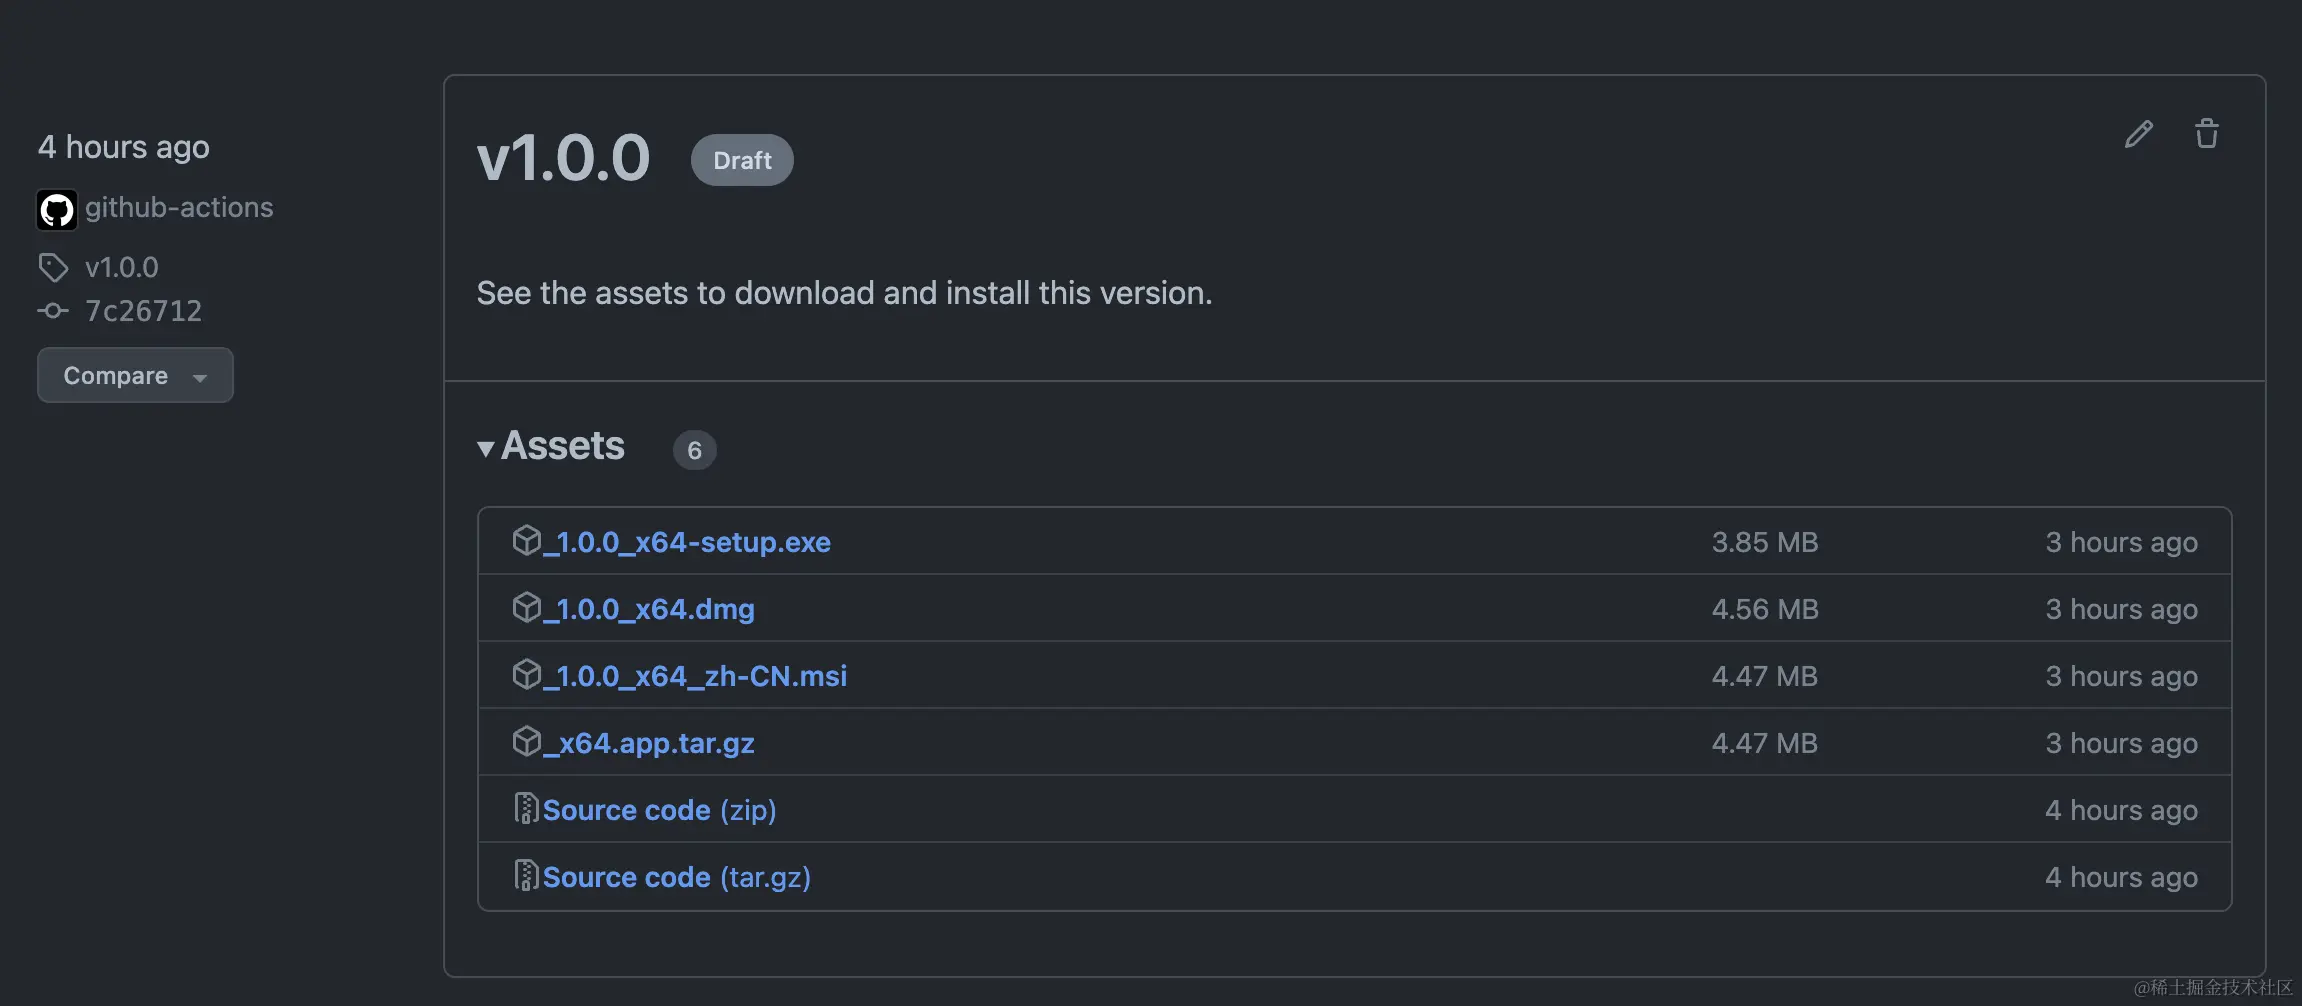This screenshot has width=2302, height=1006.
Task: Download _1.0.0_x64.dmg file
Action: 649,609
